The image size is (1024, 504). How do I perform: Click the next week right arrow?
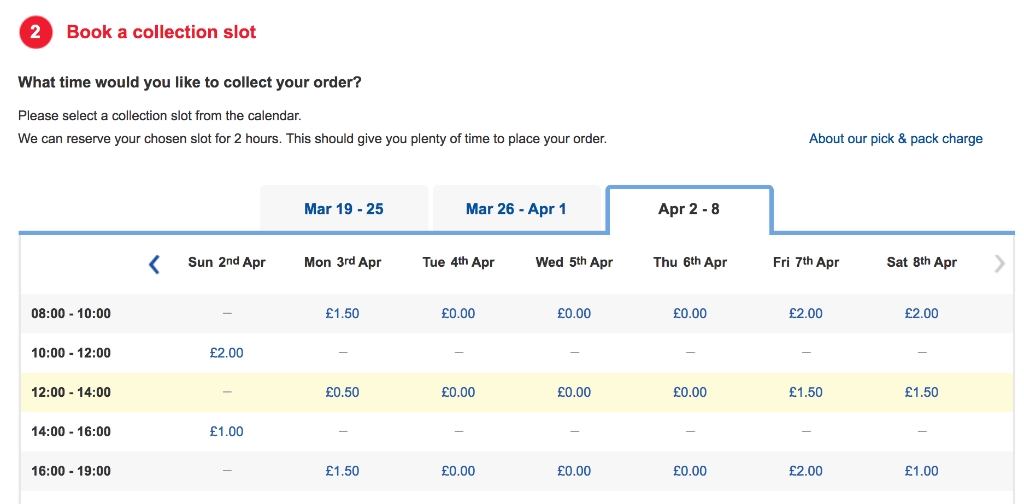1000,263
